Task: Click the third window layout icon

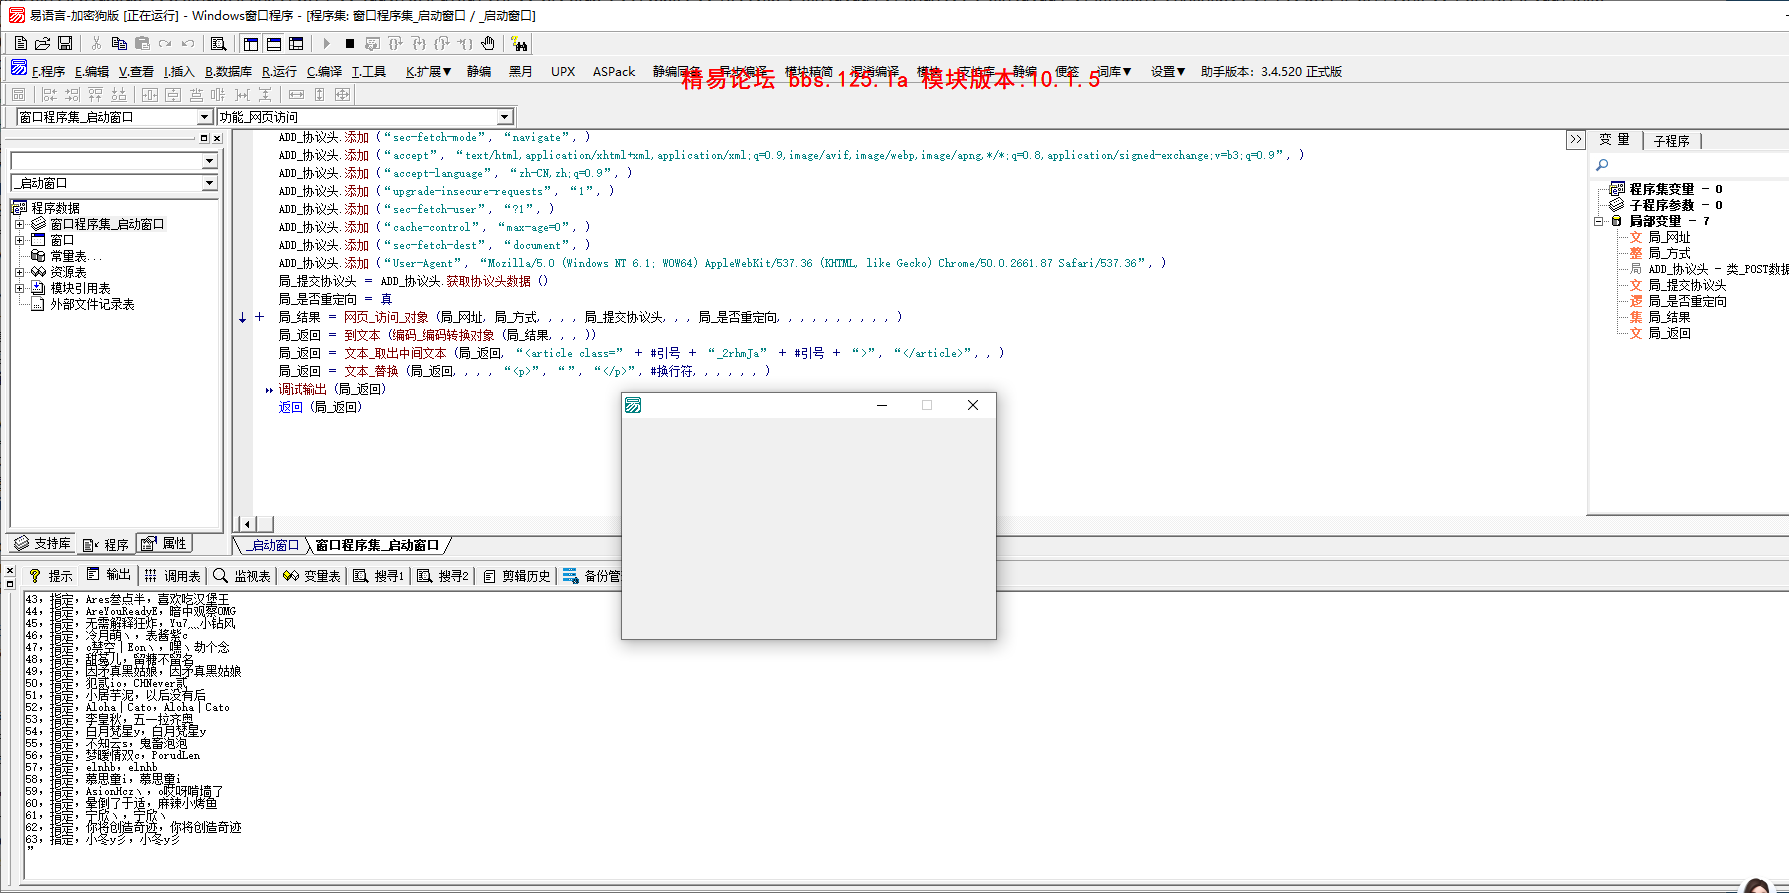Action: 296,43
